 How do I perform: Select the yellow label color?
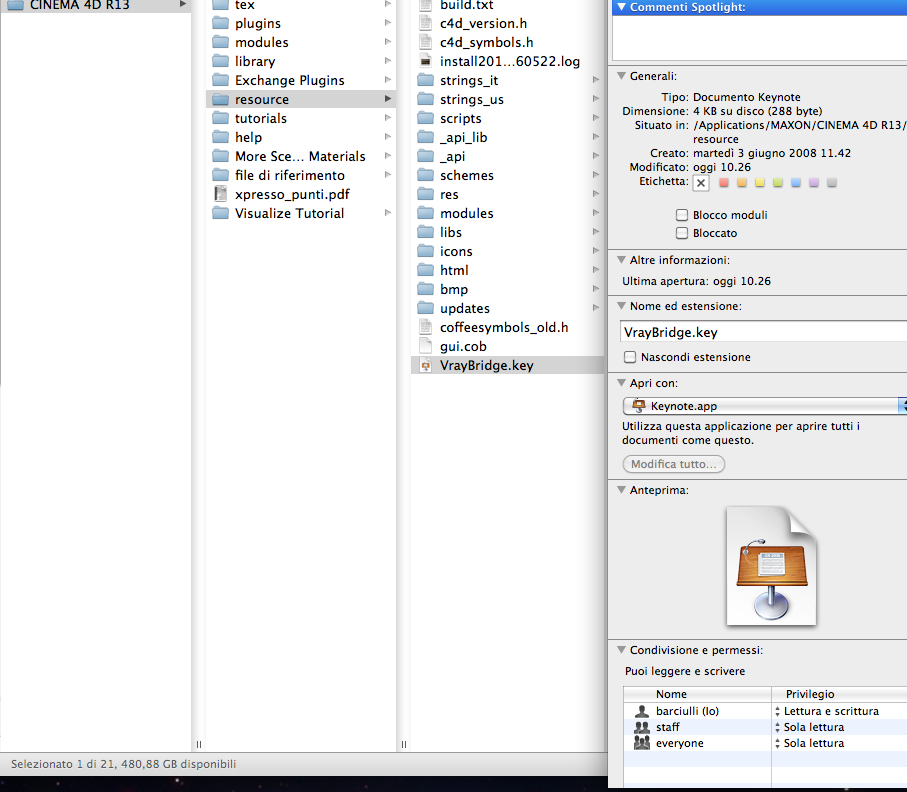(760, 183)
